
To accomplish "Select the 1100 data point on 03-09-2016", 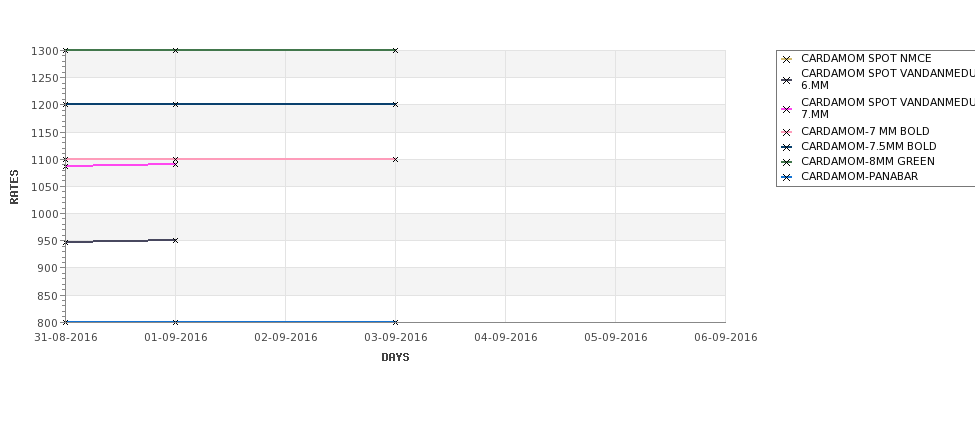I will coord(395,159).
